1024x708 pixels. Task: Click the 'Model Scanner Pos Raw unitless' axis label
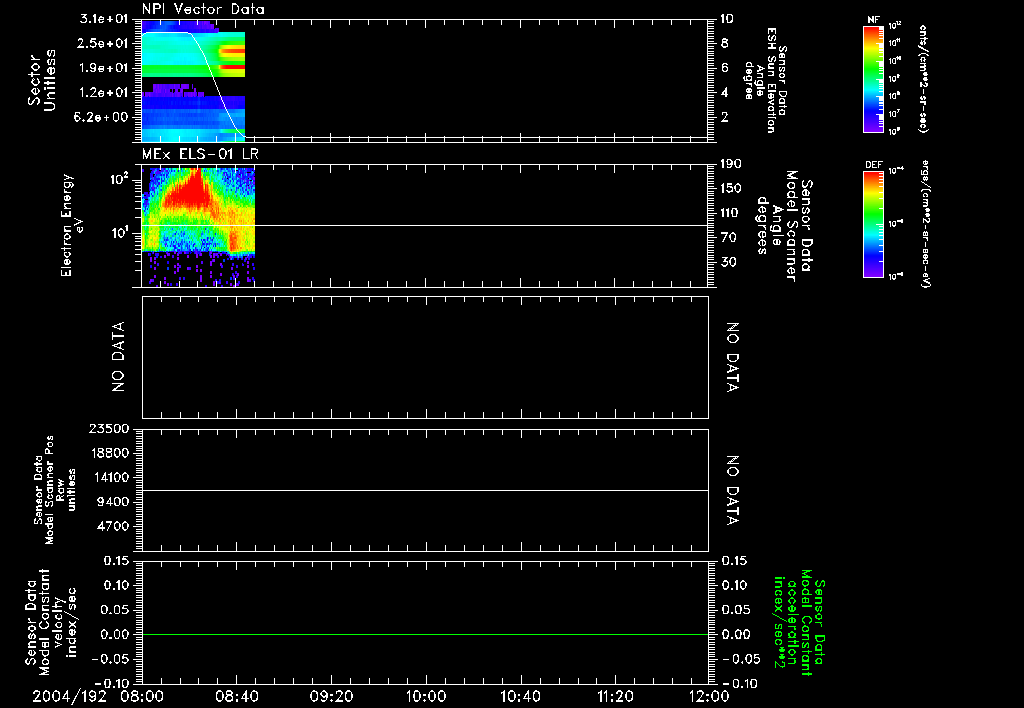(60, 490)
